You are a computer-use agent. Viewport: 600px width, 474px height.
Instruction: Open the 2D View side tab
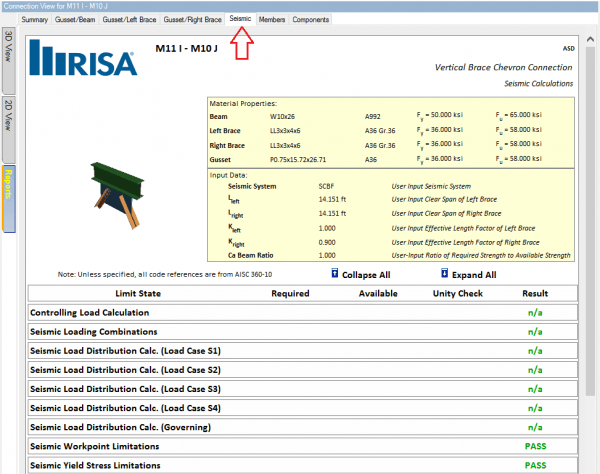tap(9, 116)
